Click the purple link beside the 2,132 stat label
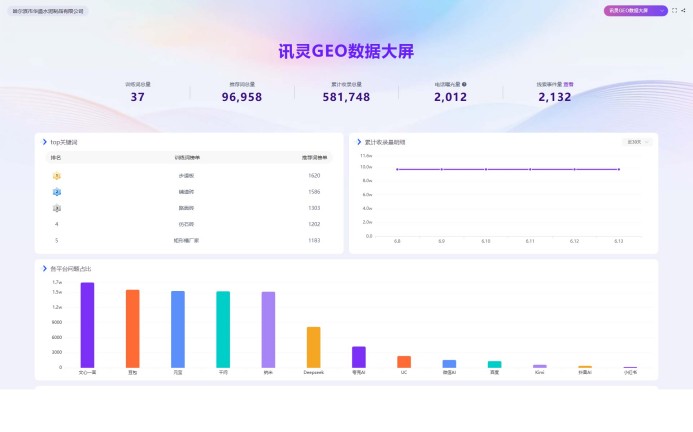The width and height of the screenshot is (693, 432). click(568, 84)
